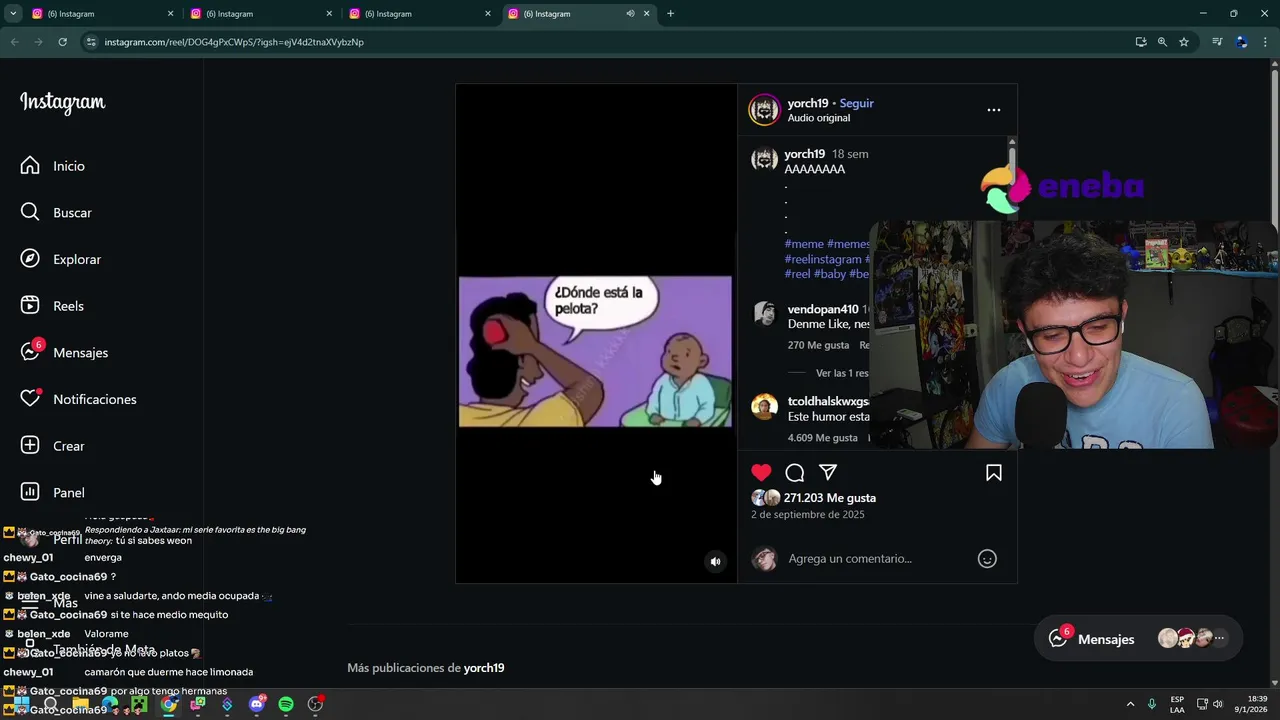
Task: Open Audio original link
Action: coord(818,118)
